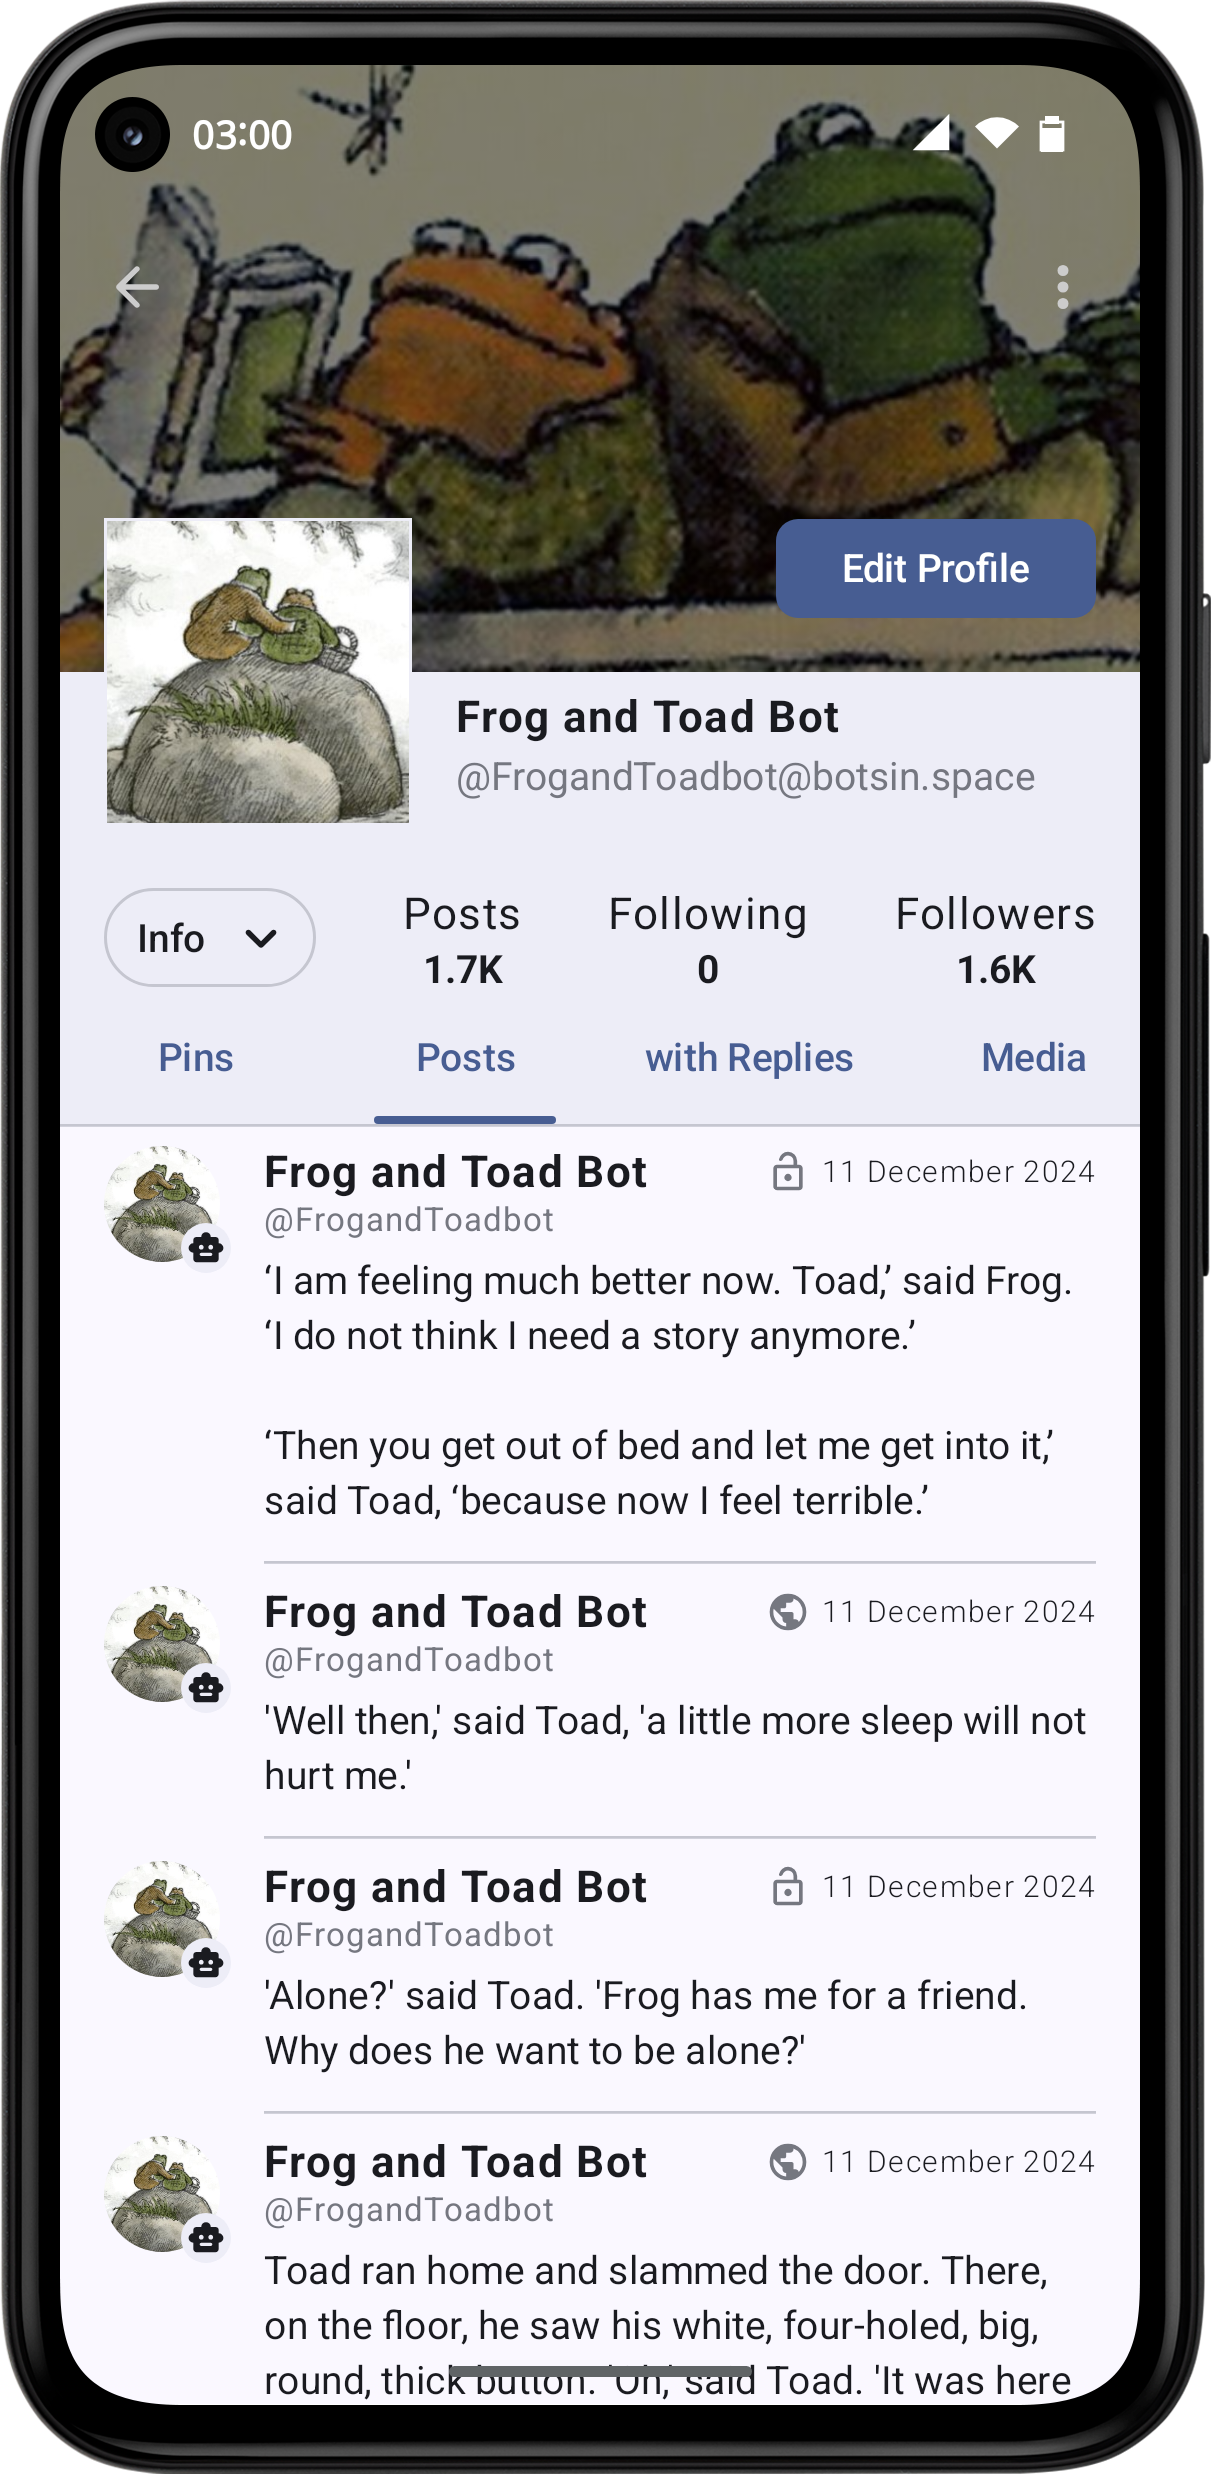This screenshot has width=1211, height=2474.
Task: Open the three-dot overflow menu
Action: (1062, 288)
